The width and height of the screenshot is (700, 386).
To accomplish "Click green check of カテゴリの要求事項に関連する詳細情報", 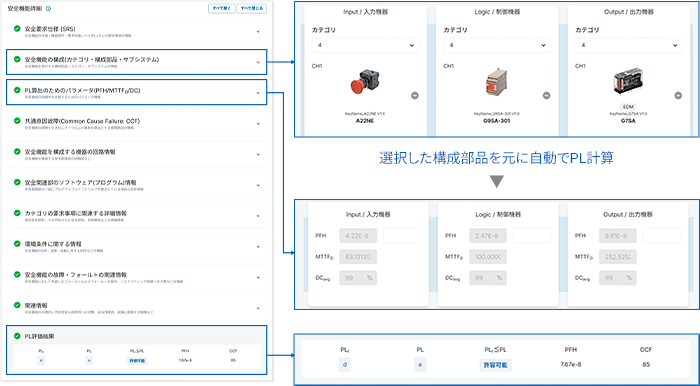I will [17, 213].
